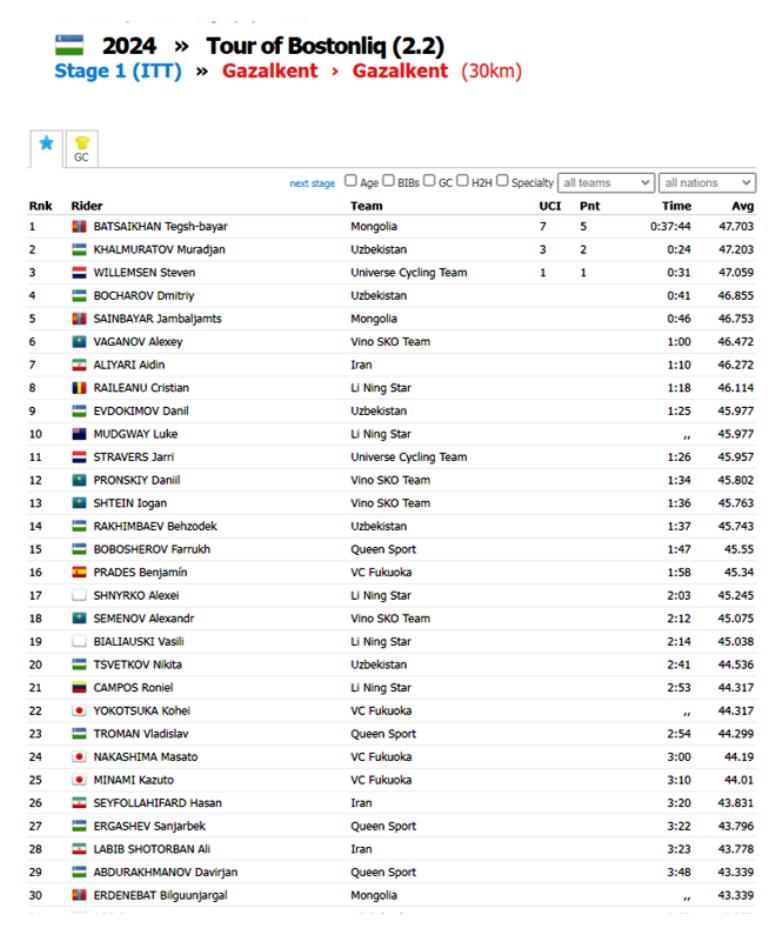Expand the all teams dropdown
Viewport: 768px width, 934px height.
point(606,183)
